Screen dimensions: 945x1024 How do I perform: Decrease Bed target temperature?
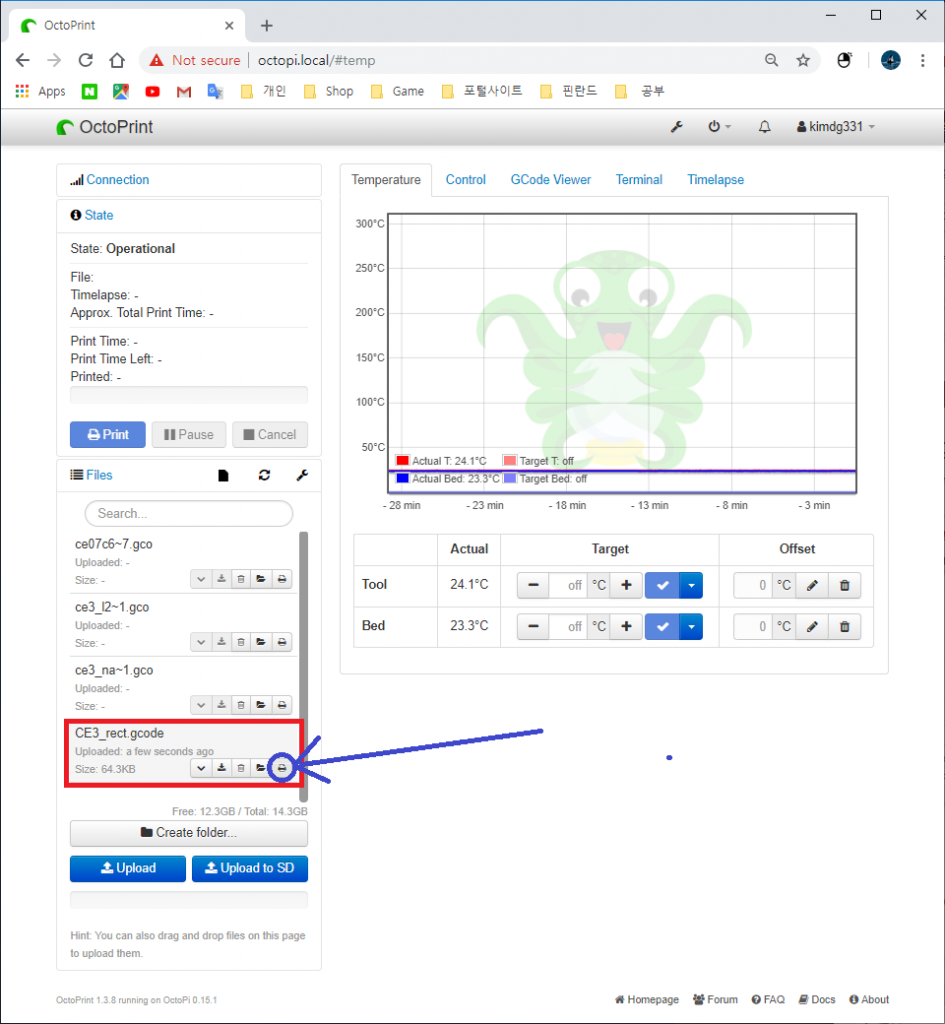[534, 626]
